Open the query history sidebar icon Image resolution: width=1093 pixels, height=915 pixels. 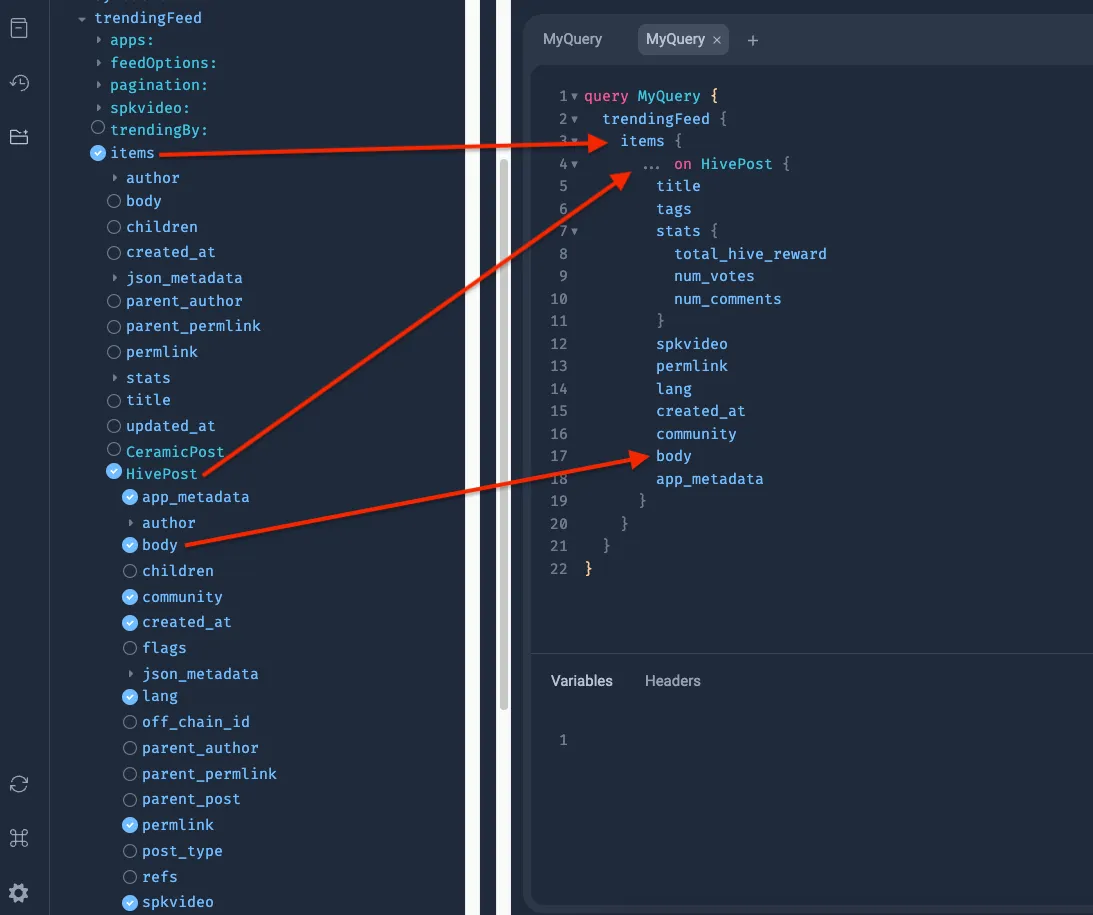19,83
